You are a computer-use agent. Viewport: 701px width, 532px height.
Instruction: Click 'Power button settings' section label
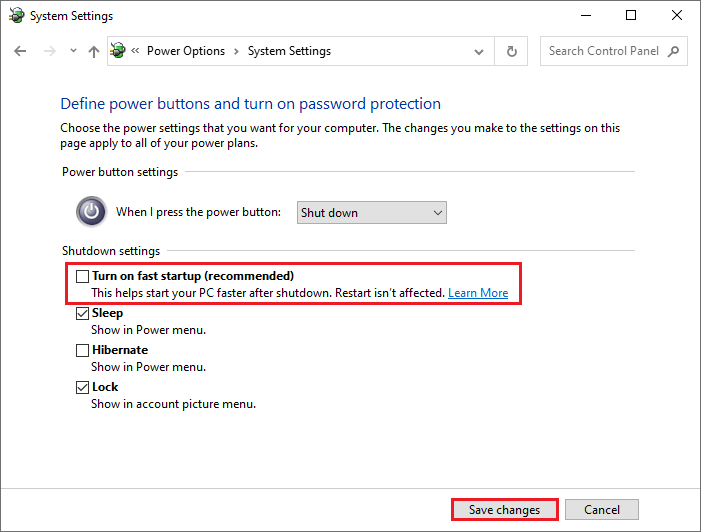tap(120, 172)
